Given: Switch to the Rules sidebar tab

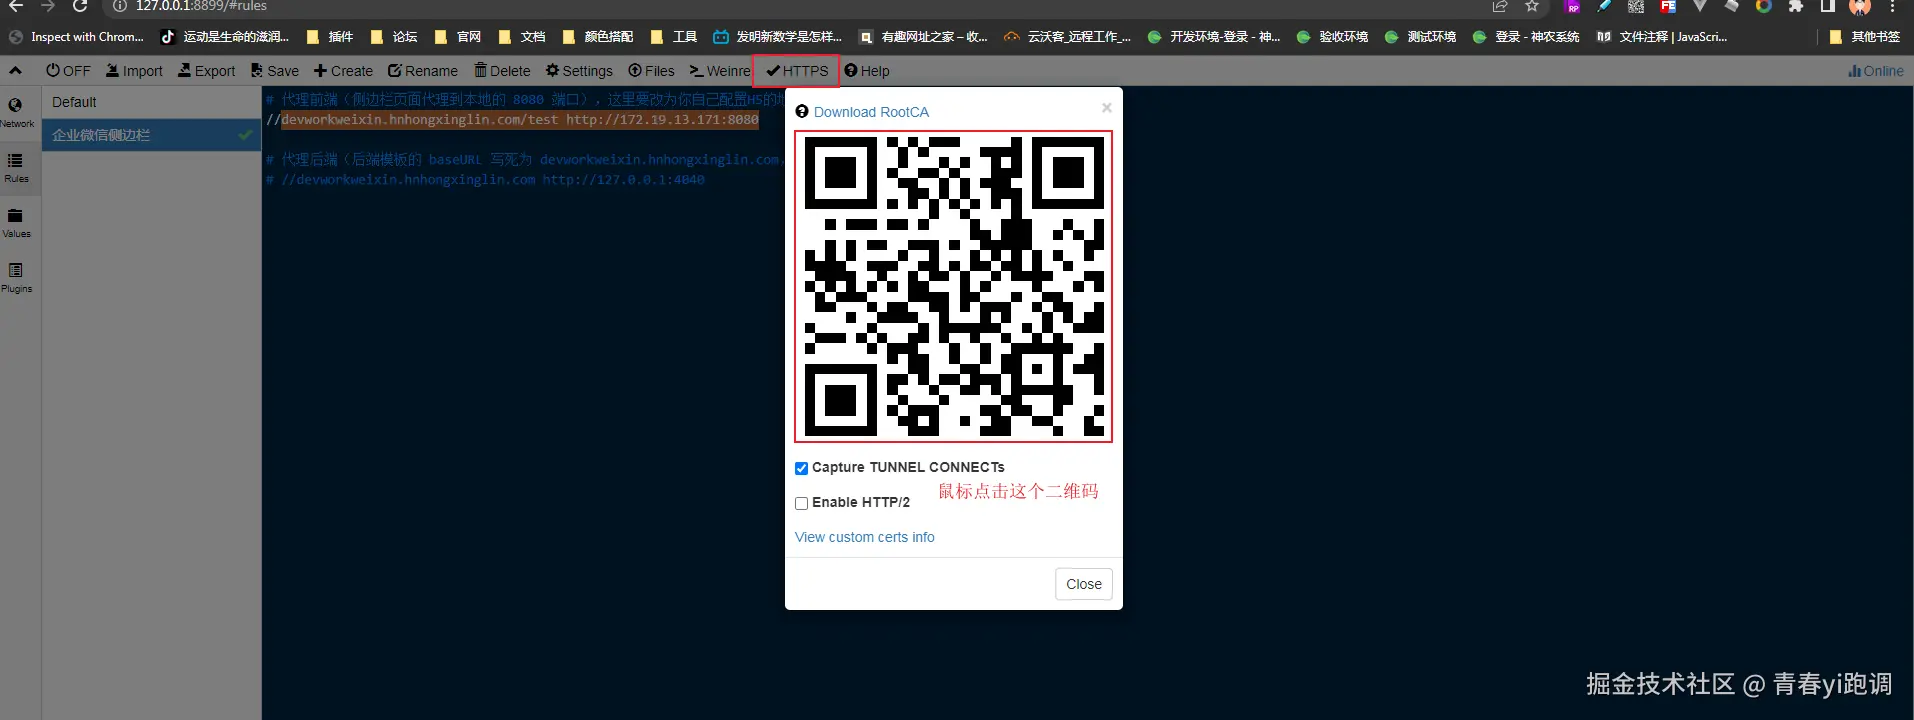Looking at the screenshot, I should coord(16,167).
